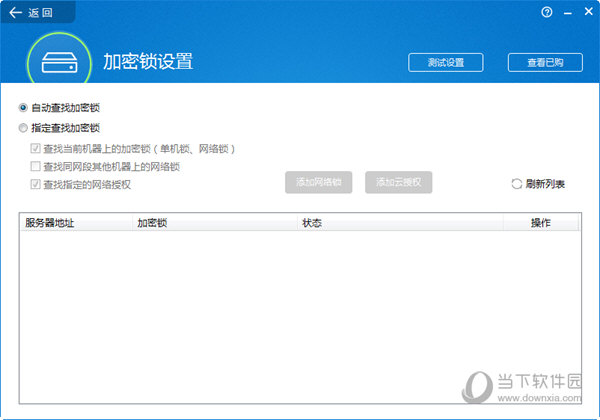Viewport: 600px width, 420px height.
Task: Close the dongle settings window
Action: 589,12
